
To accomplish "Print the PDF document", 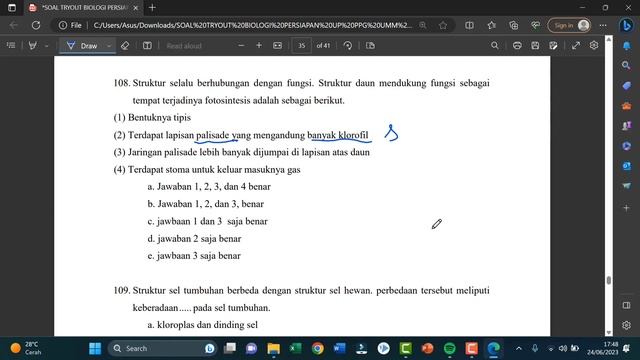I will [517, 45].
